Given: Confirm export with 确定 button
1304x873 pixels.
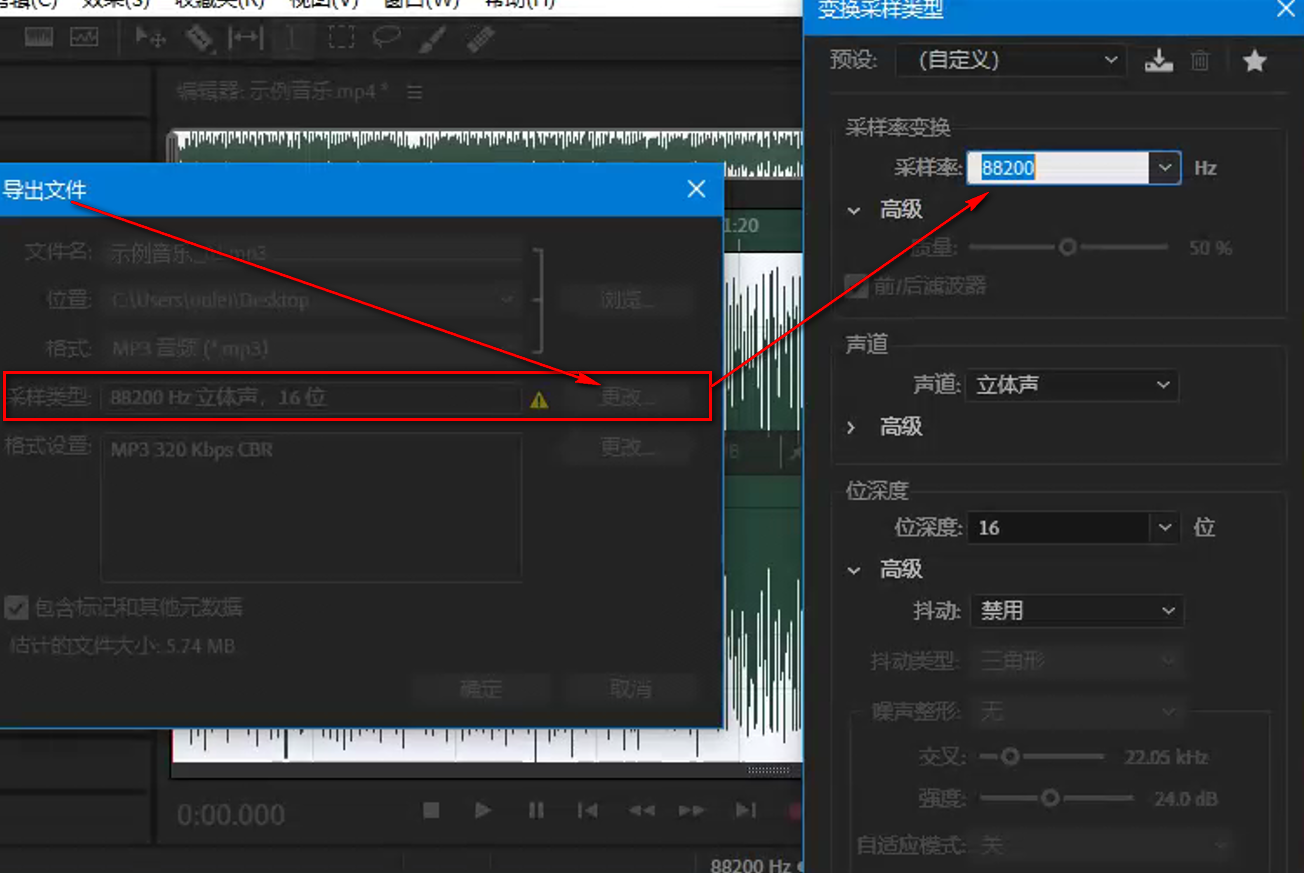Looking at the screenshot, I should [x=481, y=689].
